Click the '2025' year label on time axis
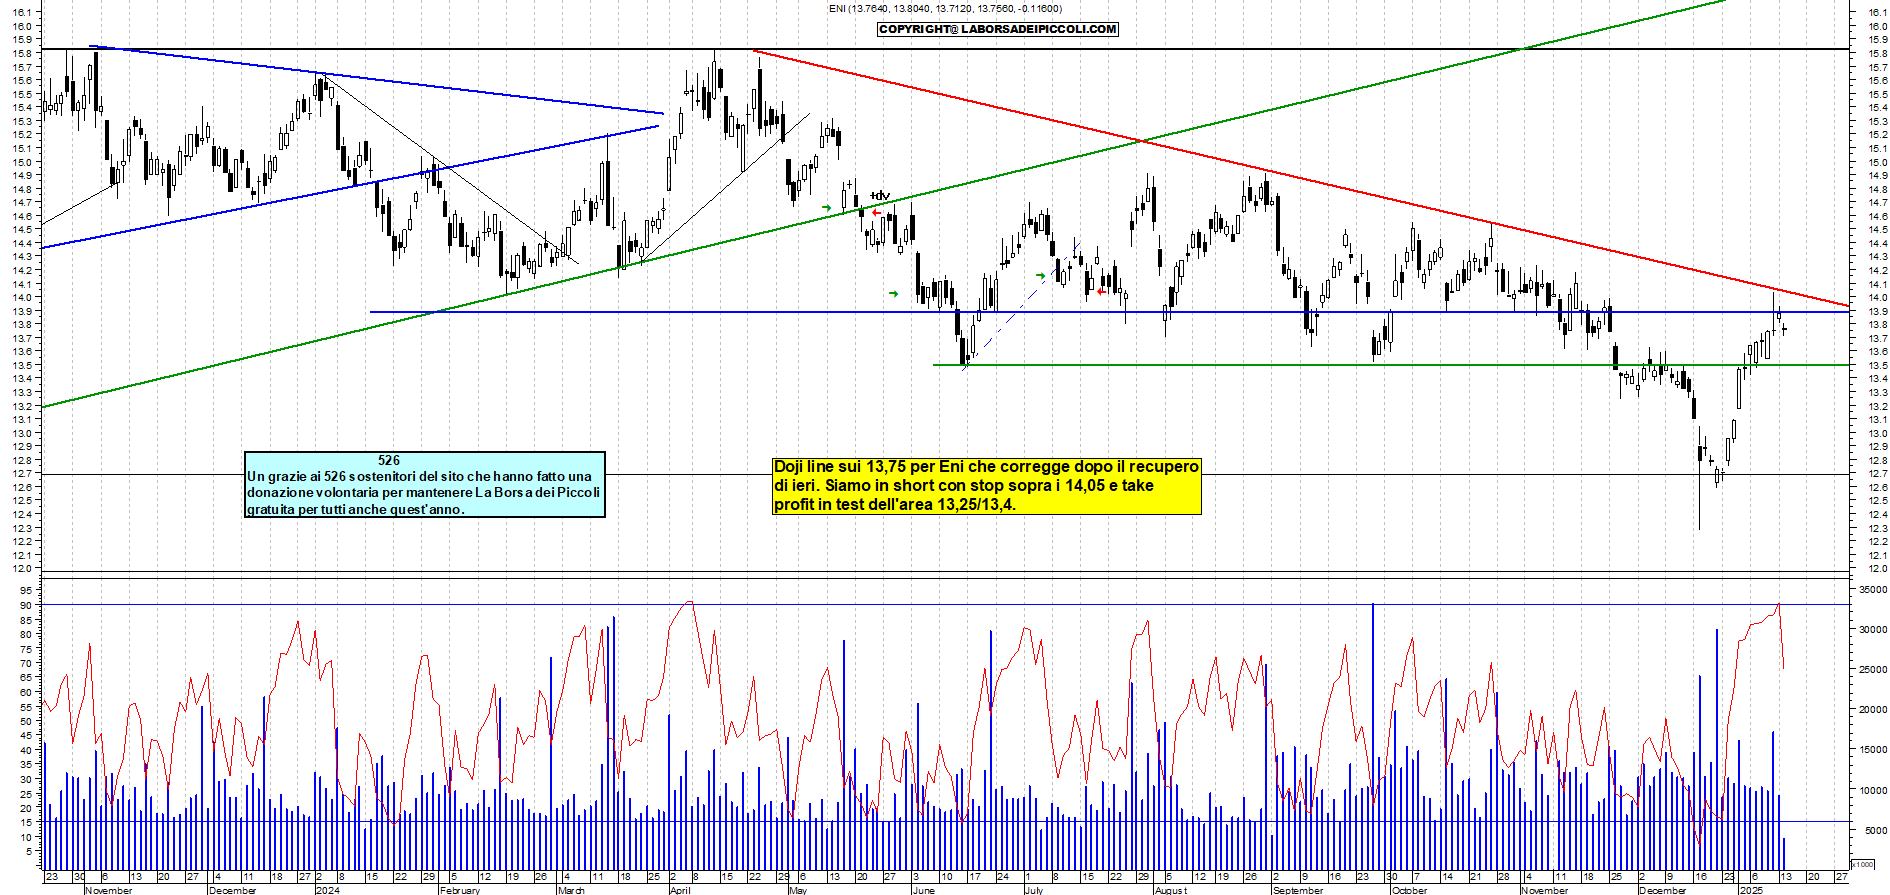The width and height of the screenshot is (1890, 895). (1750, 890)
